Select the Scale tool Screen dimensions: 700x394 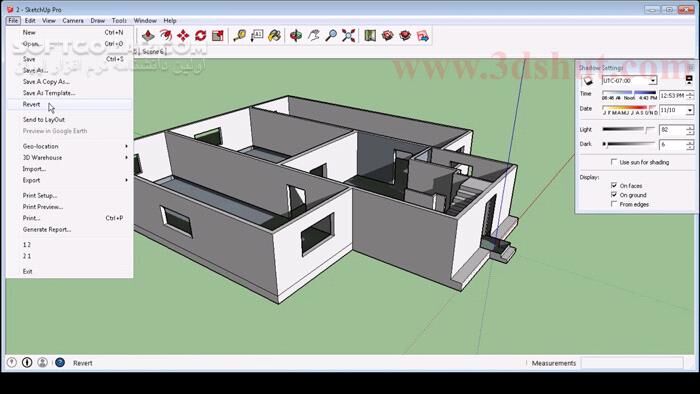[218, 36]
